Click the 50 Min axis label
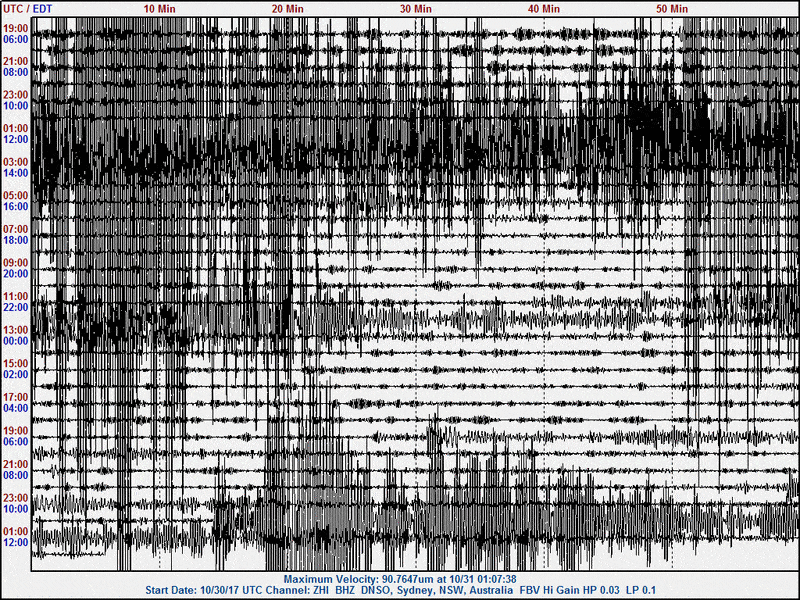Image resolution: width=800 pixels, height=600 pixels. point(672,8)
